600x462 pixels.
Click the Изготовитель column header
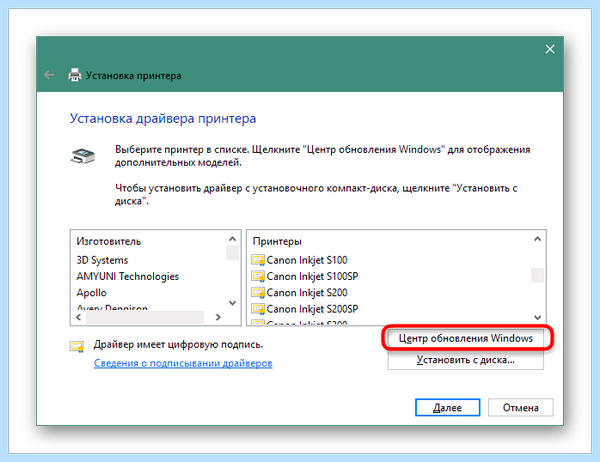[109, 241]
